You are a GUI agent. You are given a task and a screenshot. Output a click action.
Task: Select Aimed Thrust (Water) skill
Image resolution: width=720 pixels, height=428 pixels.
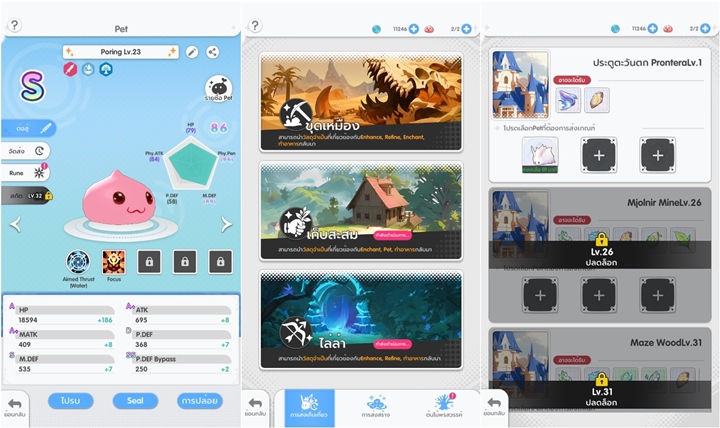(78, 262)
